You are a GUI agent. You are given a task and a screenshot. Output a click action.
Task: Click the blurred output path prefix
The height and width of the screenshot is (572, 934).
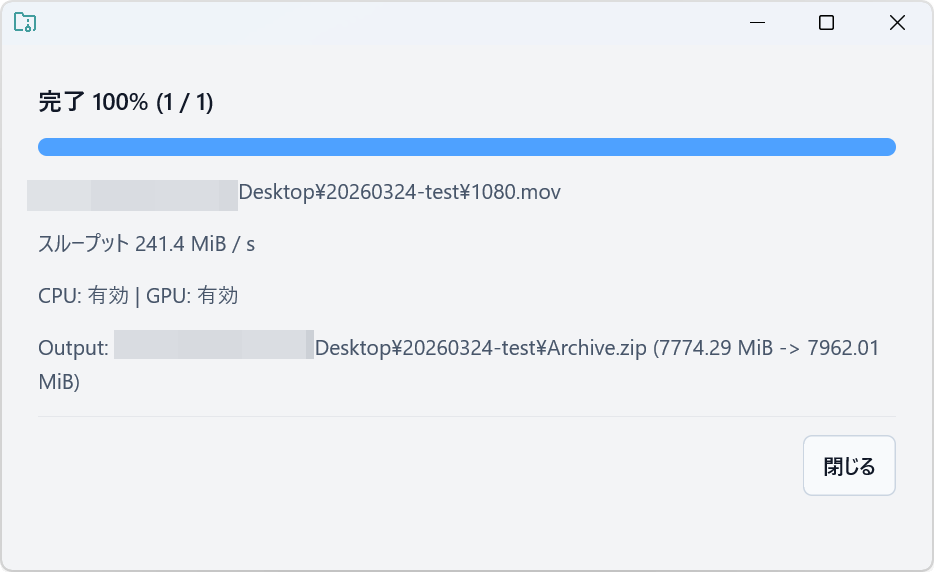[x=214, y=345]
